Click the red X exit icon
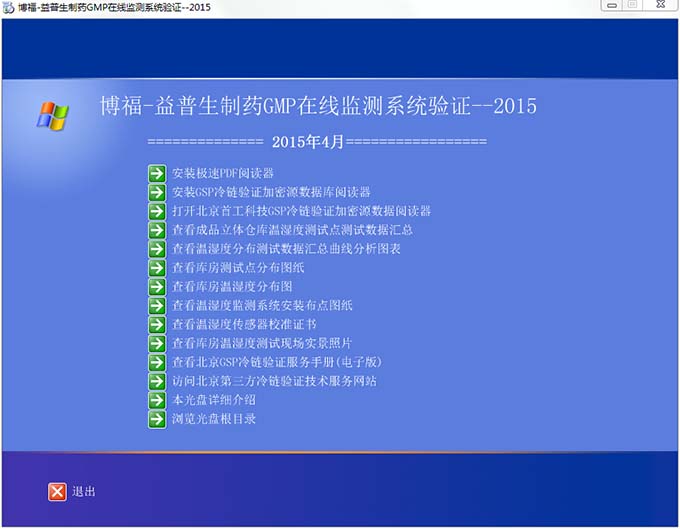The height and width of the screenshot is (529, 680). [x=57, y=492]
